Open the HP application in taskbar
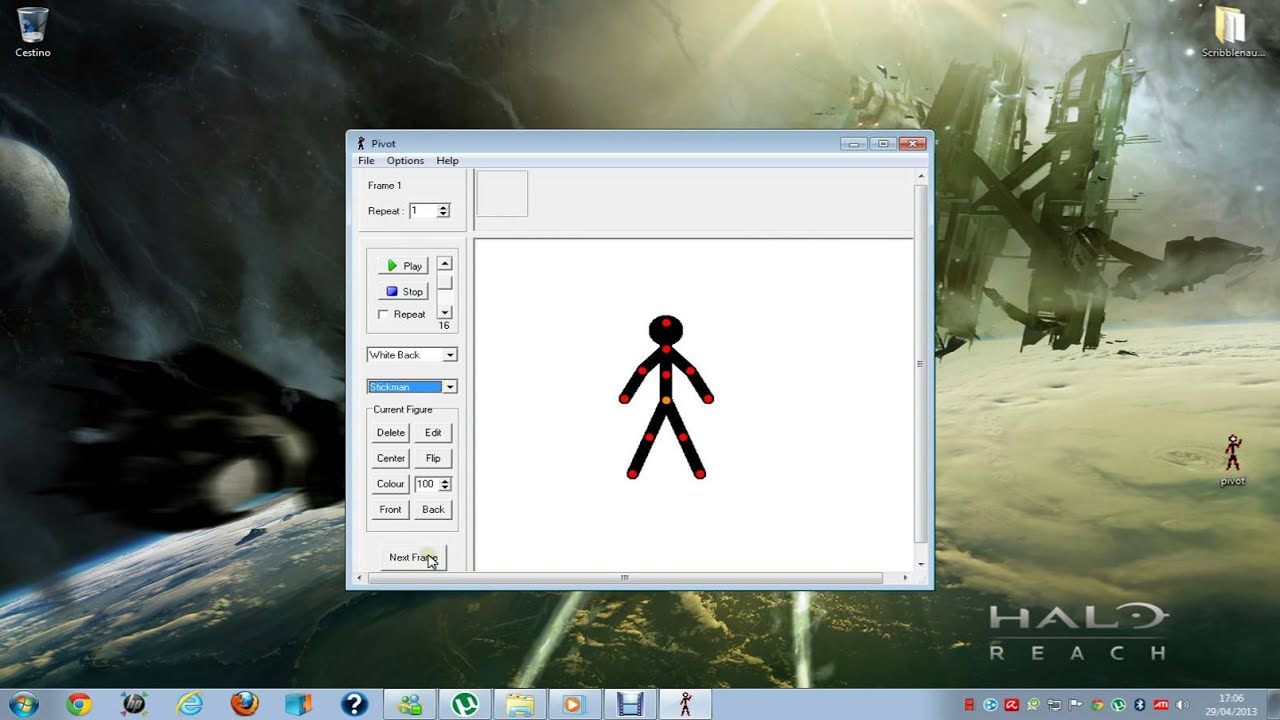 pos(134,704)
